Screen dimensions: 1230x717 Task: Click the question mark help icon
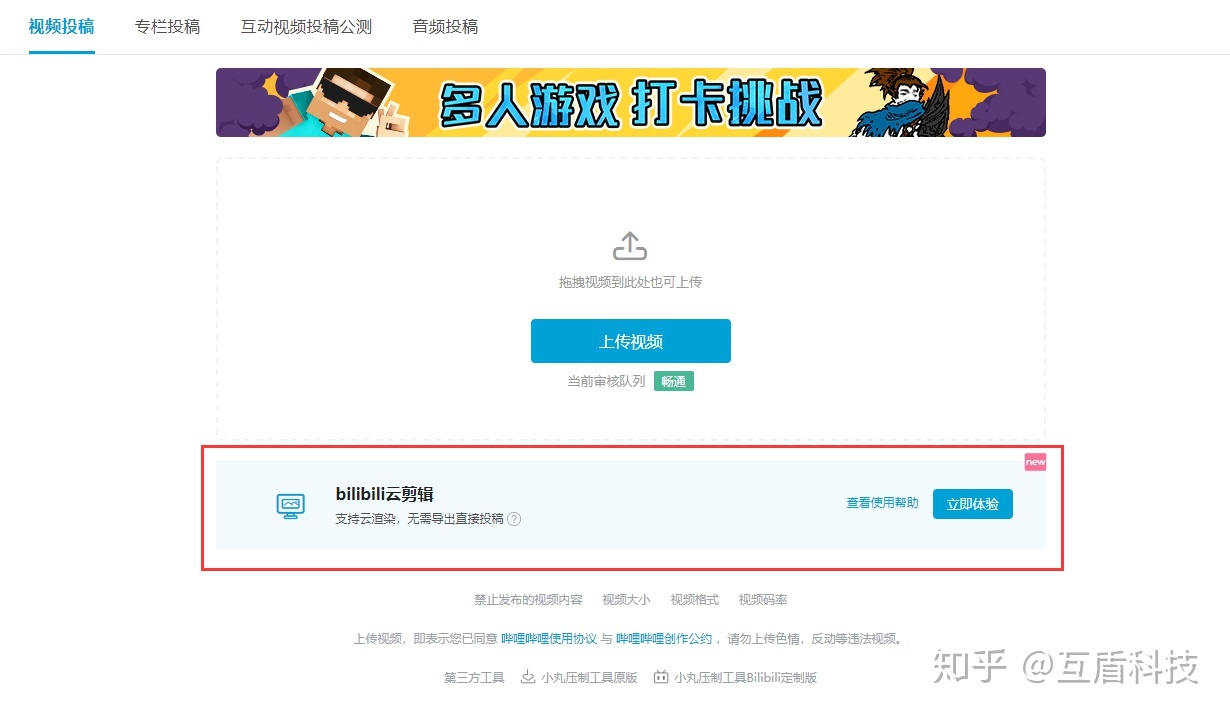coord(514,519)
